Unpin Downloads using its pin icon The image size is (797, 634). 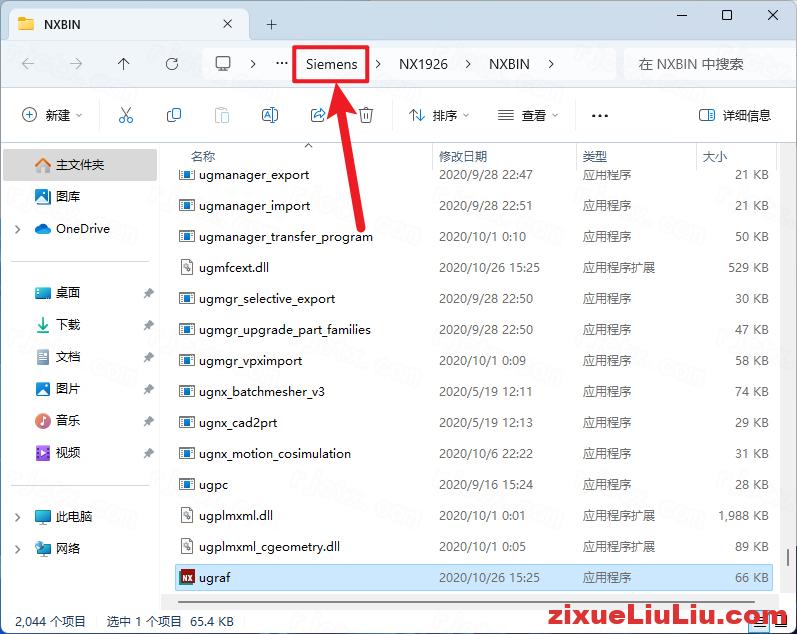148,325
